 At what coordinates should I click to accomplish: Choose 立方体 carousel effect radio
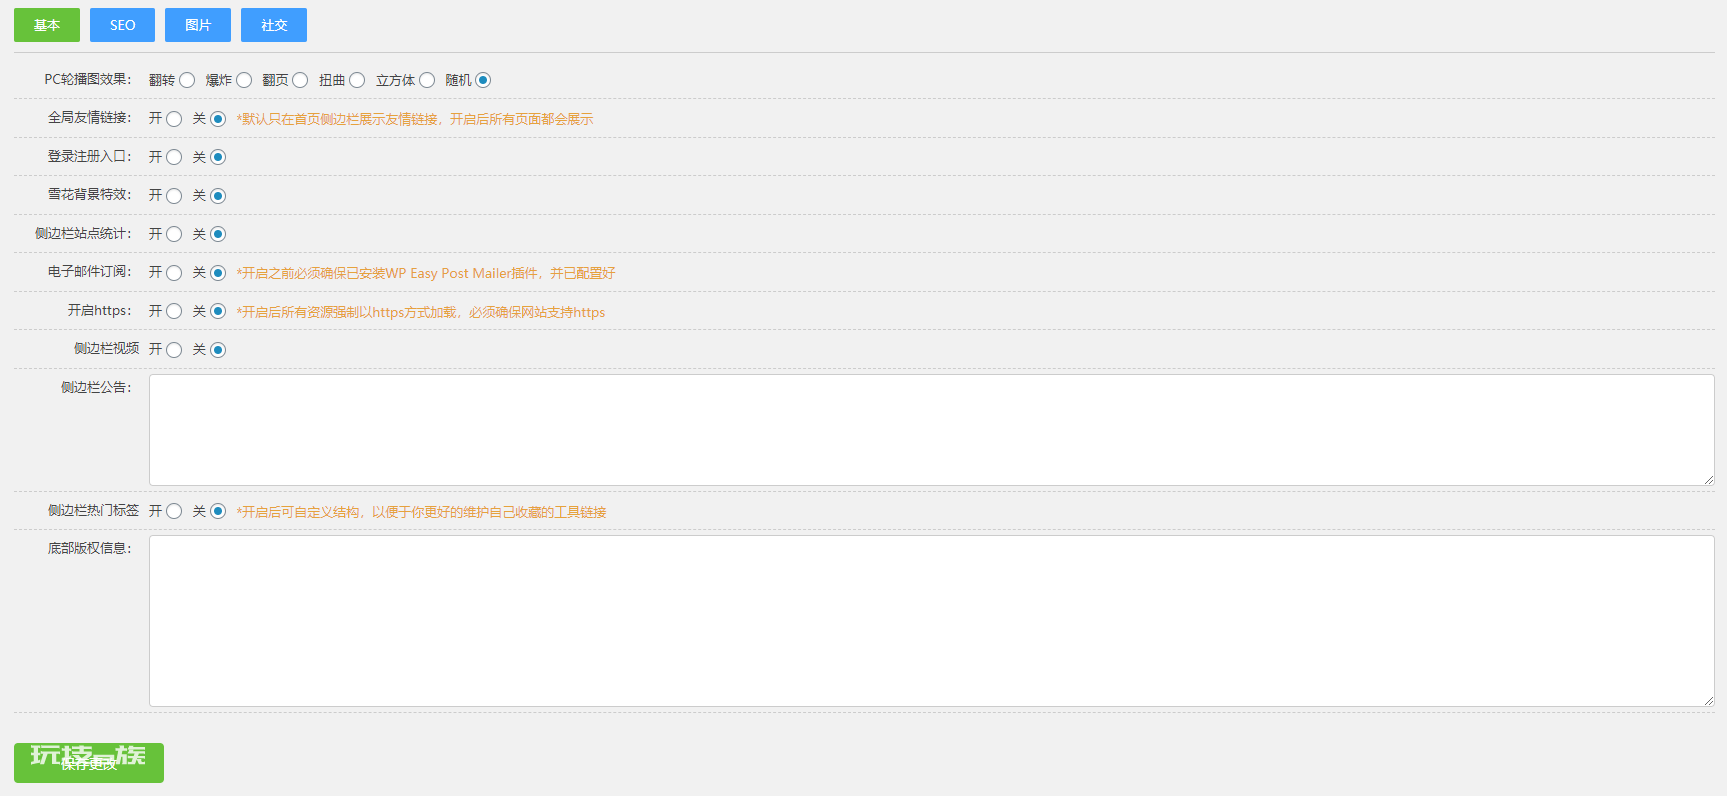pos(427,80)
